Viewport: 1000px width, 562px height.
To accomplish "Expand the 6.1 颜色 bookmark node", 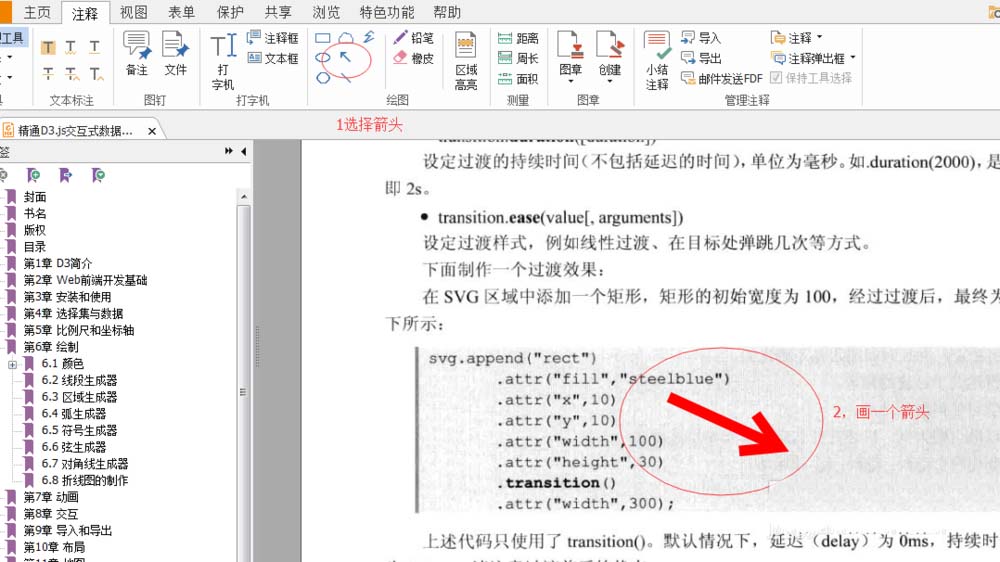I will [13, 364].
